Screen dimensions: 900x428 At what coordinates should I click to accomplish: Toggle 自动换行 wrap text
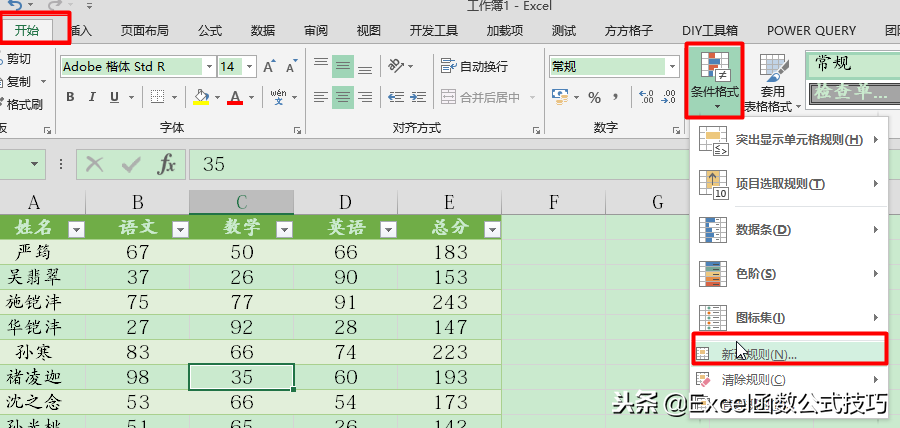click(x=474, y=67)
